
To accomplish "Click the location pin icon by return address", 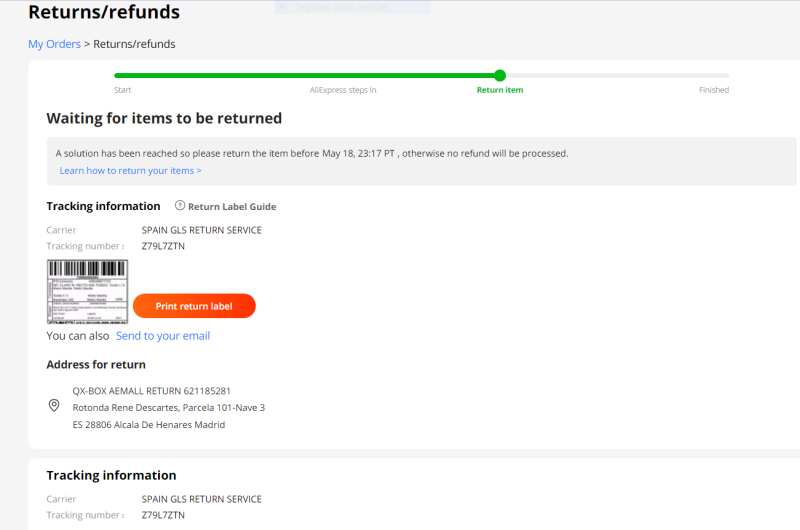I will (54, 406).
